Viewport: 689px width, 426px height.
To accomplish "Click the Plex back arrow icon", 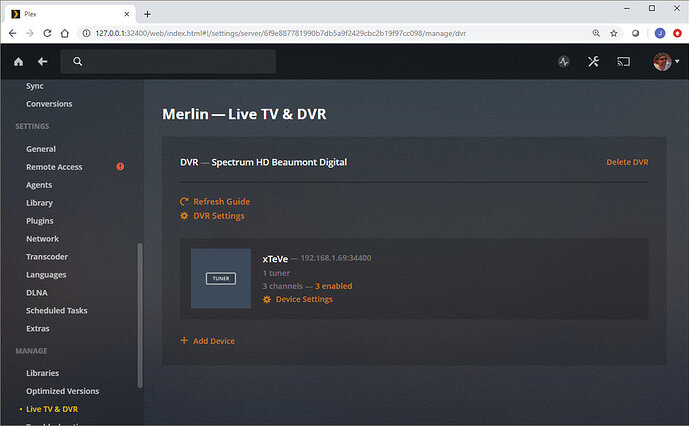I will (x=43, y=62).
